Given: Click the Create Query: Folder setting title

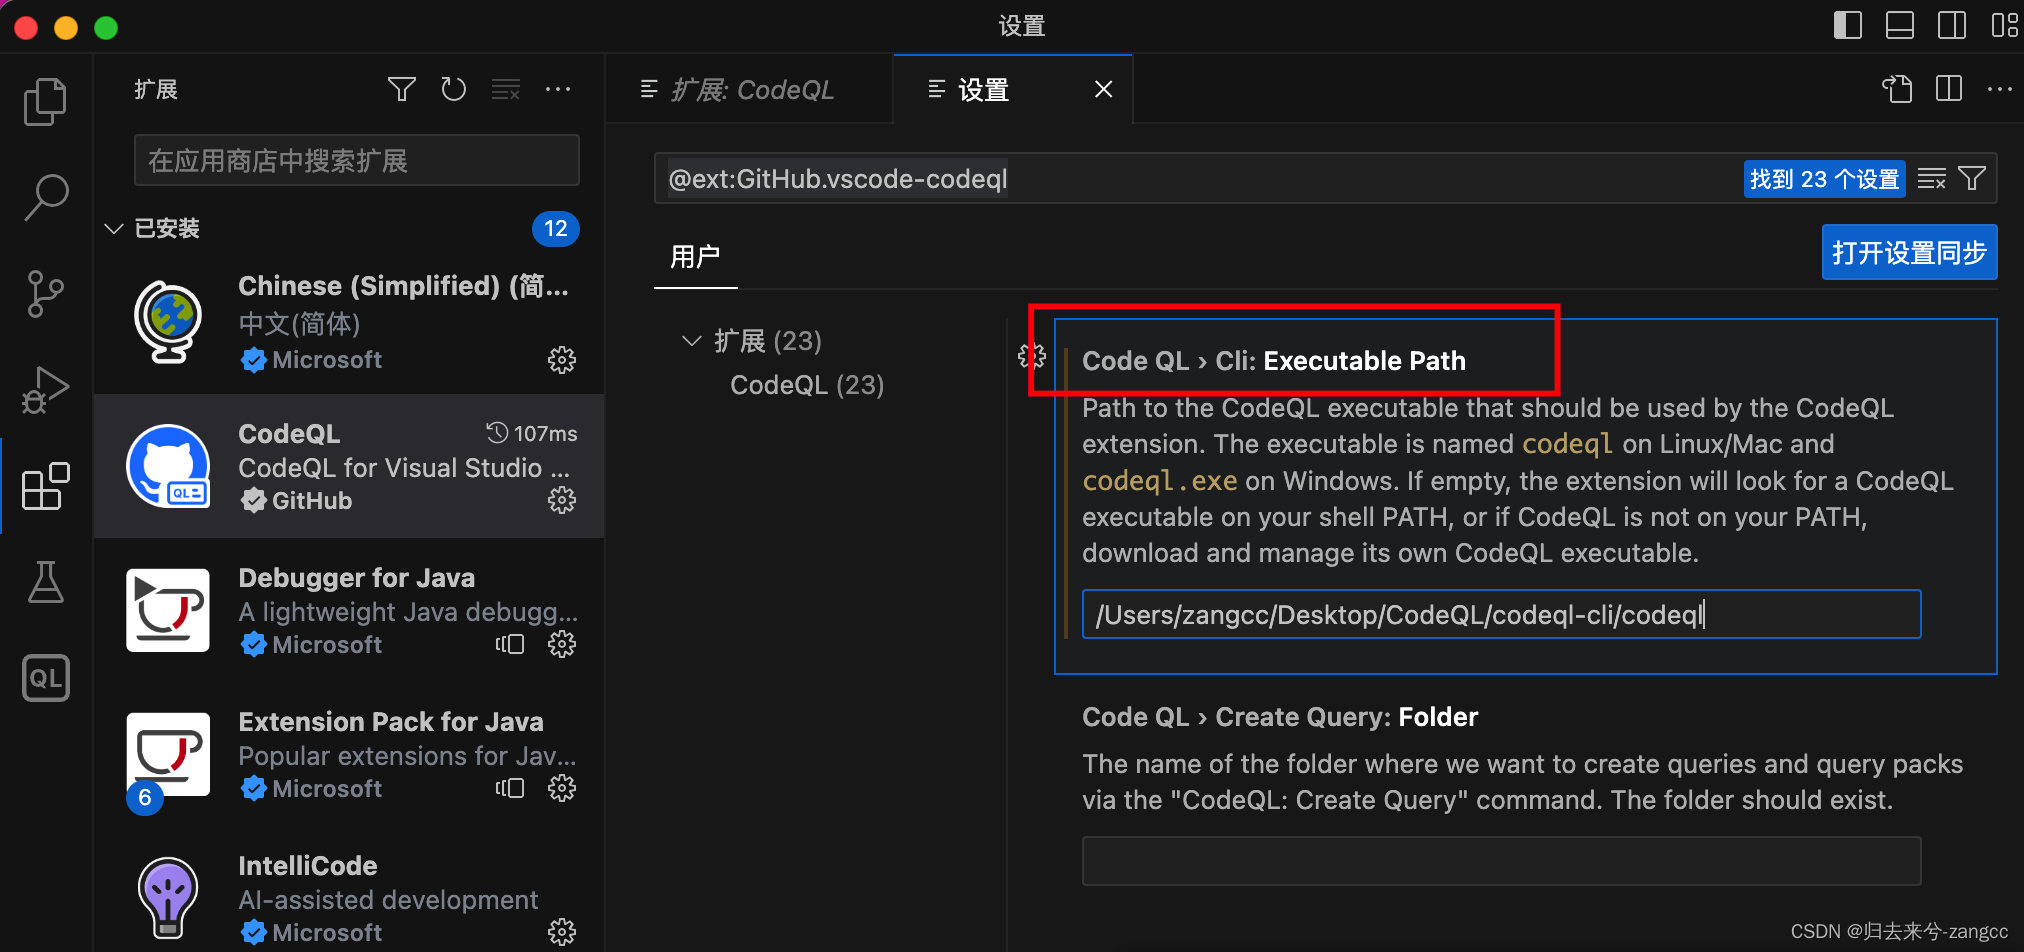Looking at the screenshot, I should 1280,717.
